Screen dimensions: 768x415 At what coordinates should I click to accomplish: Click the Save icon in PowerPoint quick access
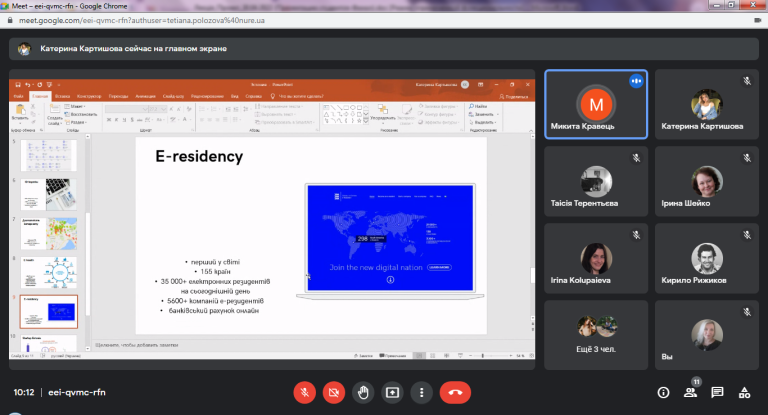click(x=18, y=85)
